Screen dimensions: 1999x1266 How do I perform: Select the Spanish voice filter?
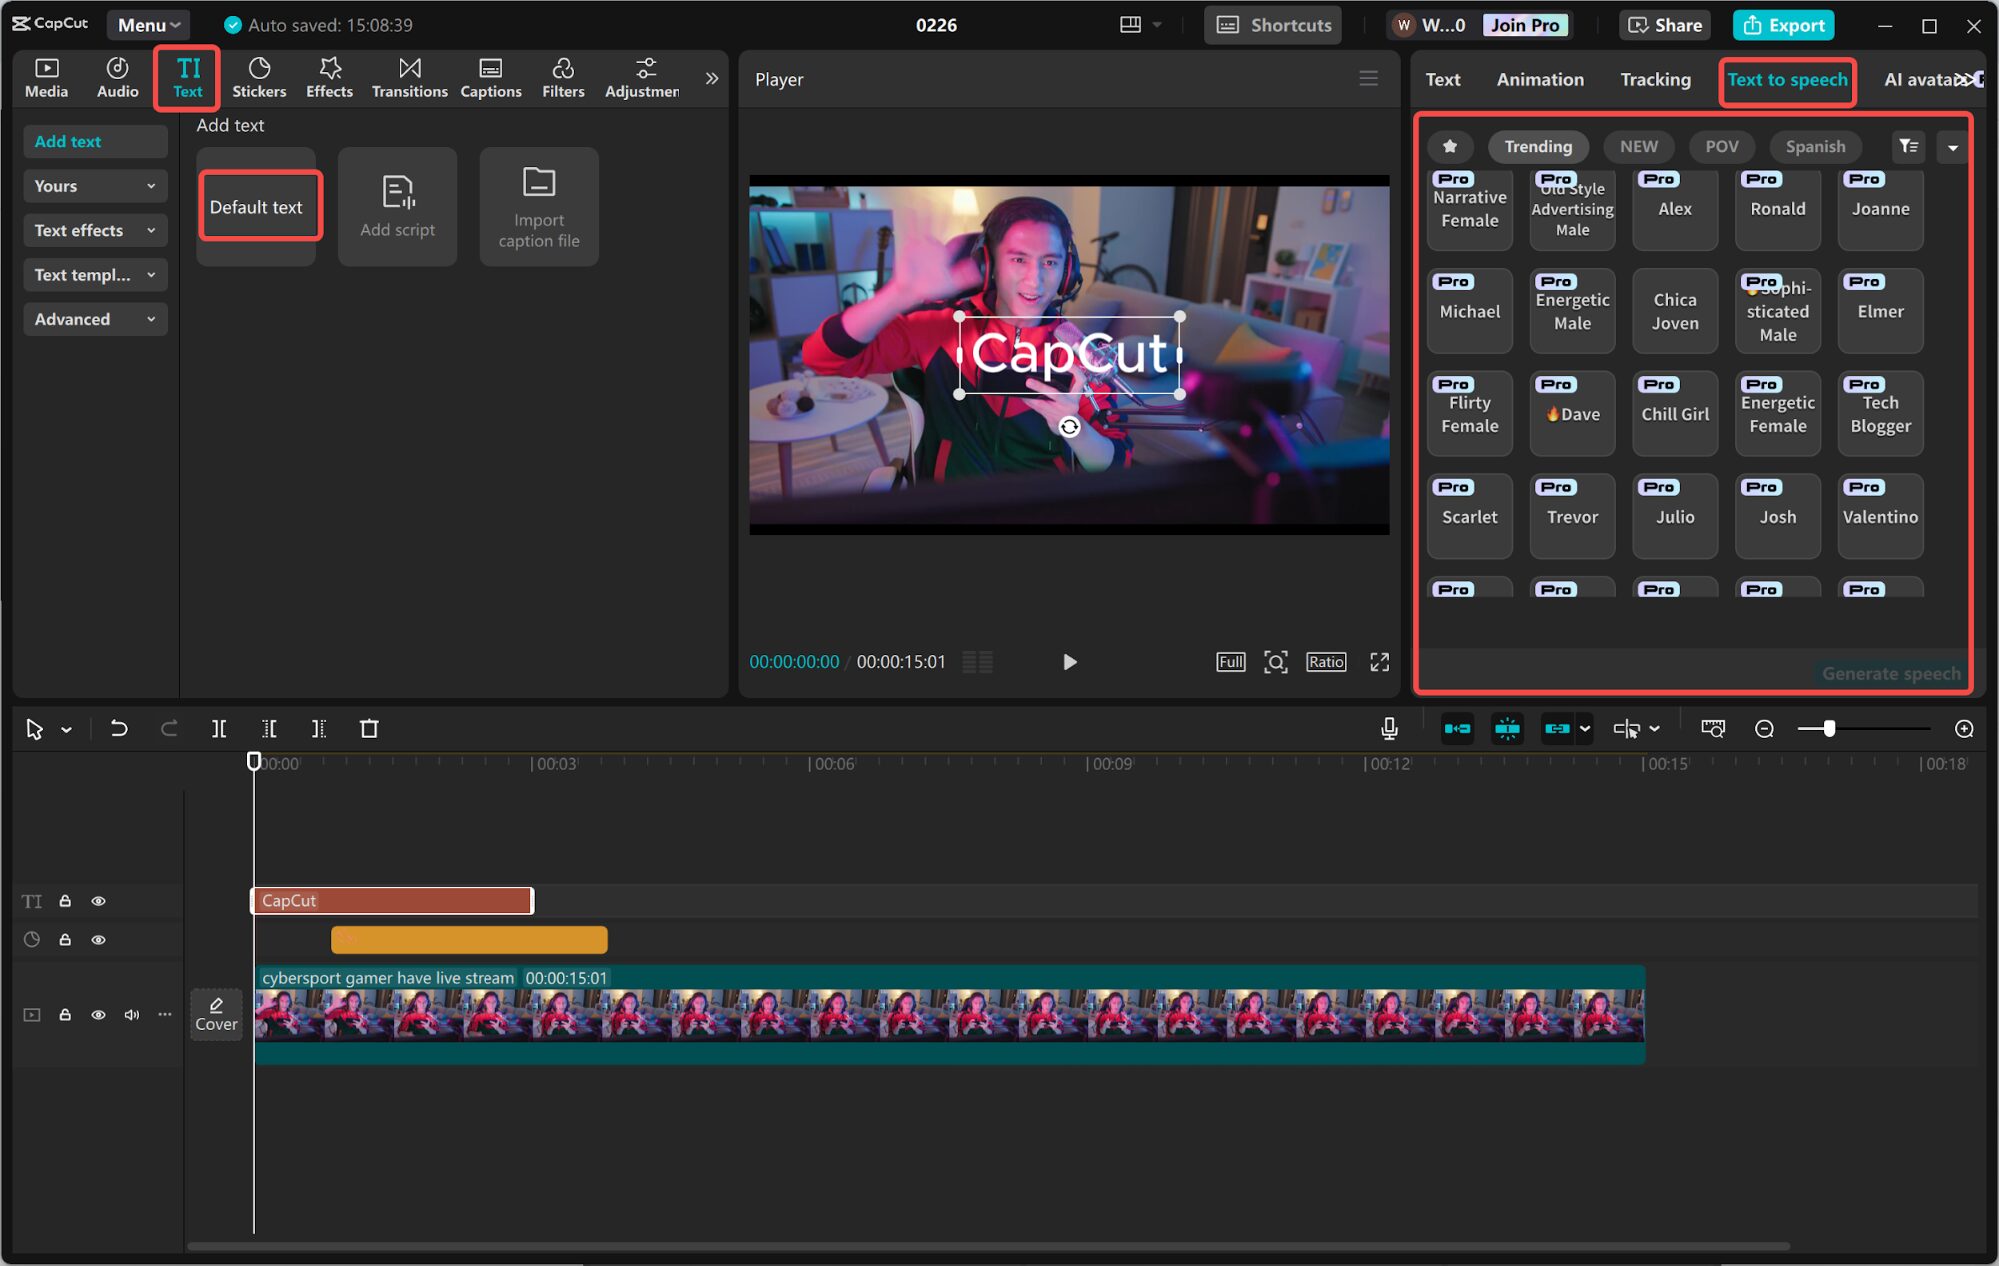tap(1815, 146)
